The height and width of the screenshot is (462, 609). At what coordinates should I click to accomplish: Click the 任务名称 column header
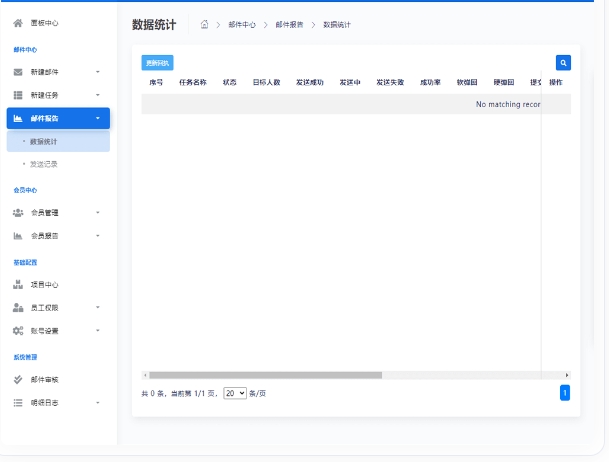[193, 82]
